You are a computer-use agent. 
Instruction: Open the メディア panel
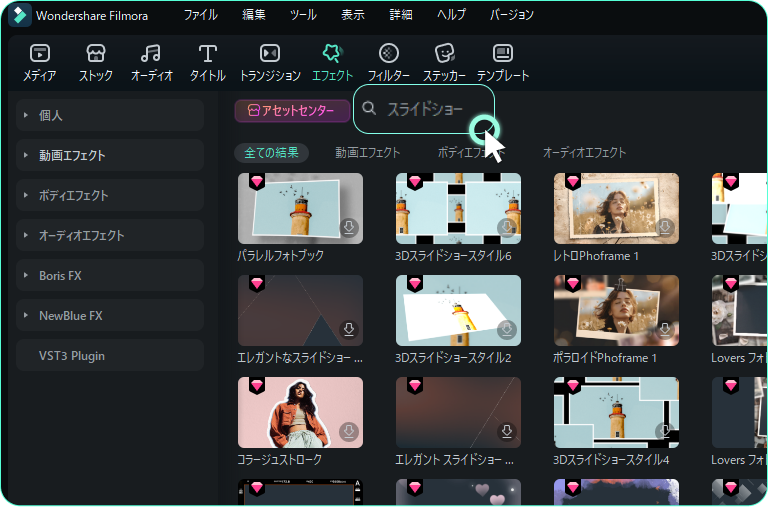click(x=40, y=63)
